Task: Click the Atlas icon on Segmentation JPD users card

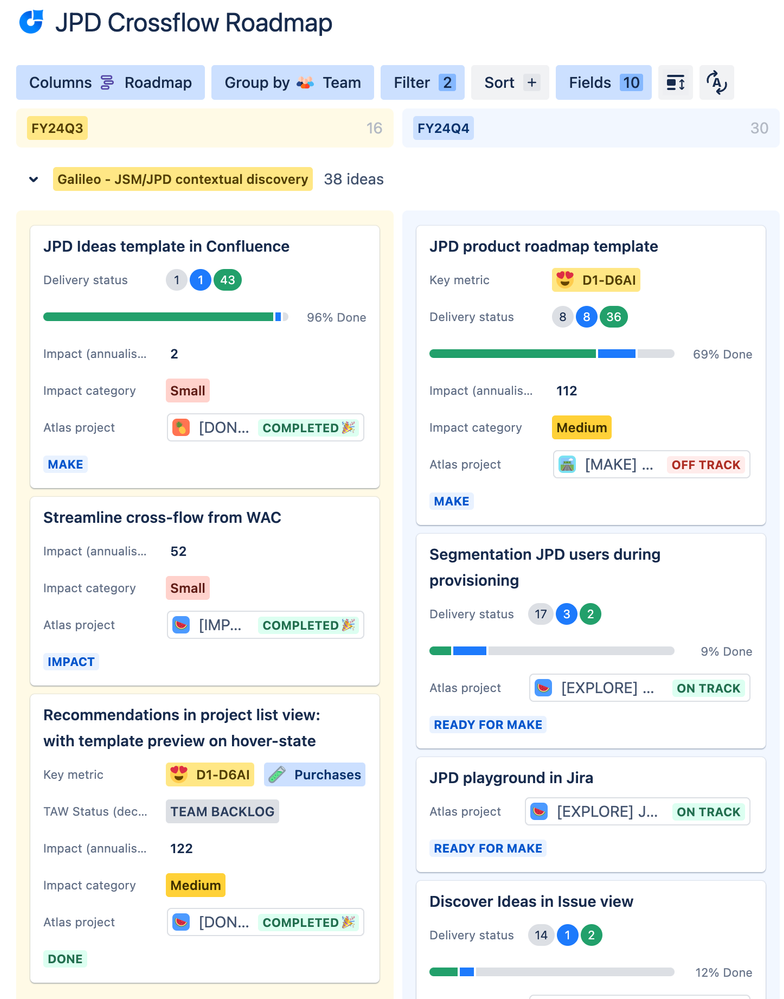Action: tap(543, 688)
